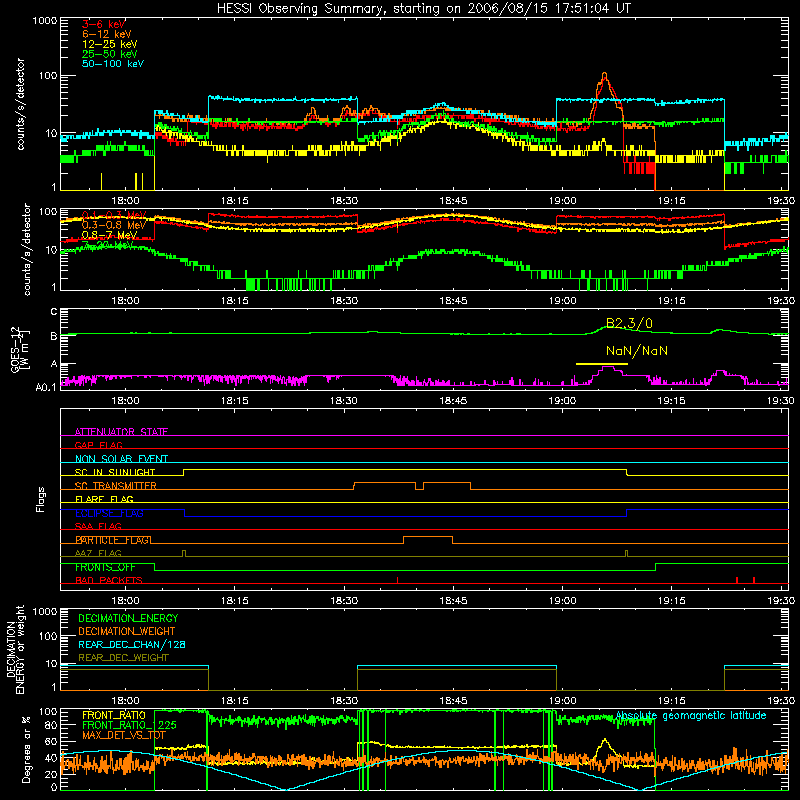The width and height of the screenshot is (800, 800).
Task: Click the REAR_DEC_WEIGHT legend label
Action: (x=123, y=658)
